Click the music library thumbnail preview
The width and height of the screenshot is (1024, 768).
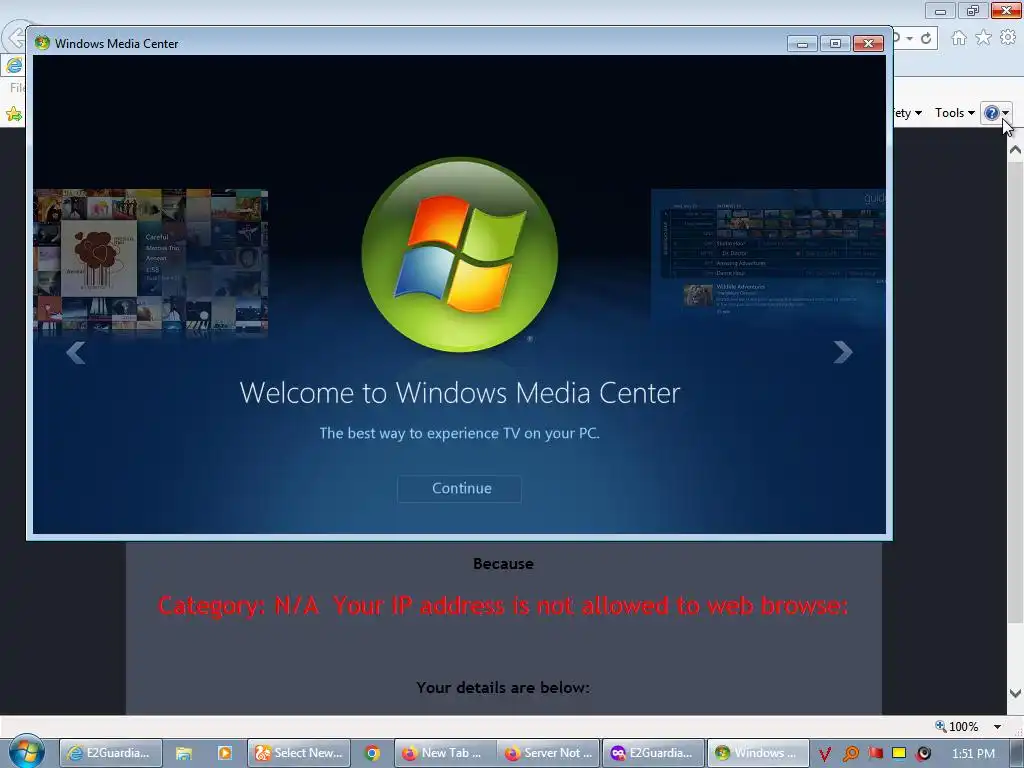click(151, 262)
